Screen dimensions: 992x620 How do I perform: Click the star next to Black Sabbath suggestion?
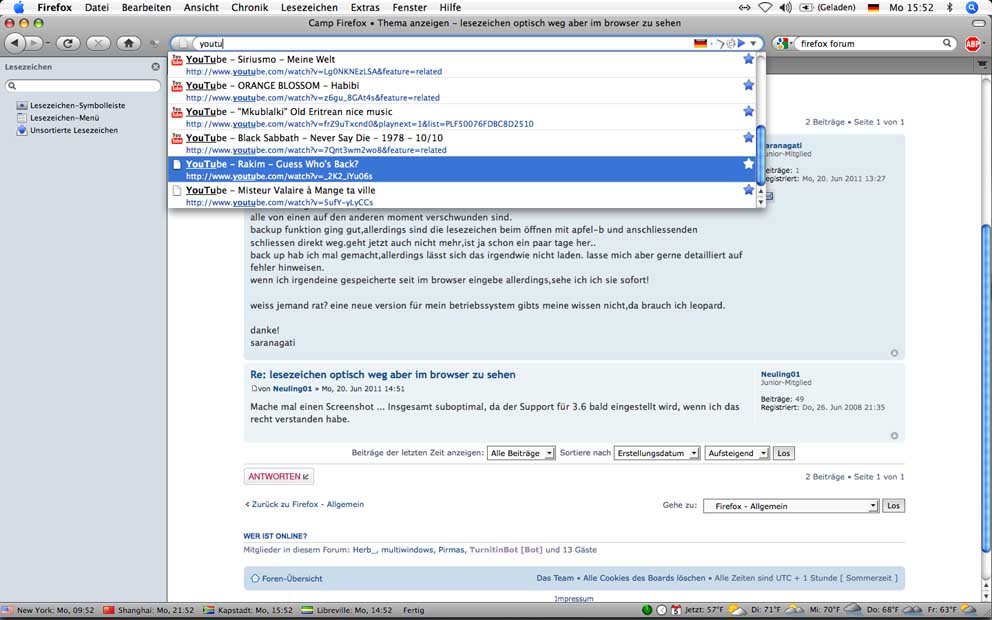point(748,137)
